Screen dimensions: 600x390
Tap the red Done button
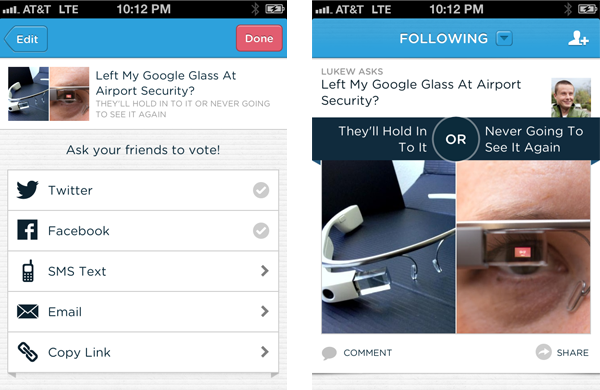pos(259,38)
